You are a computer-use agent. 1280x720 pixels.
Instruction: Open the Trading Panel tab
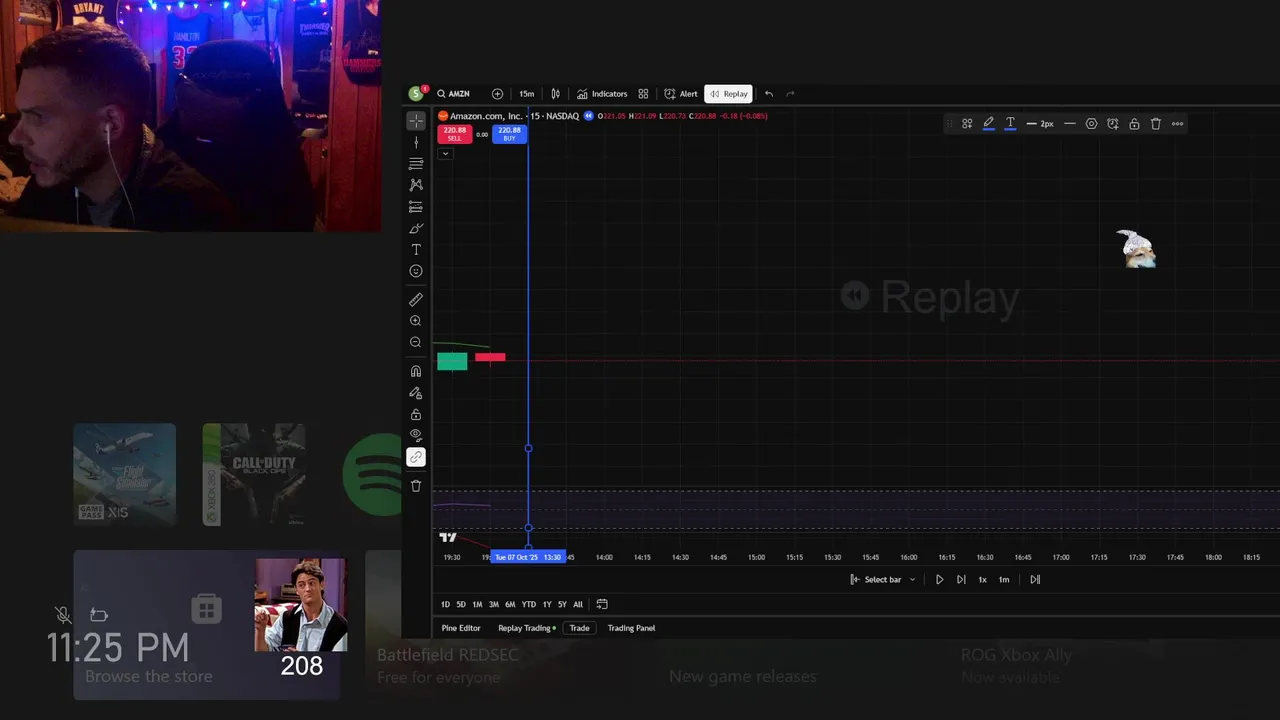[x=632, y=628]
